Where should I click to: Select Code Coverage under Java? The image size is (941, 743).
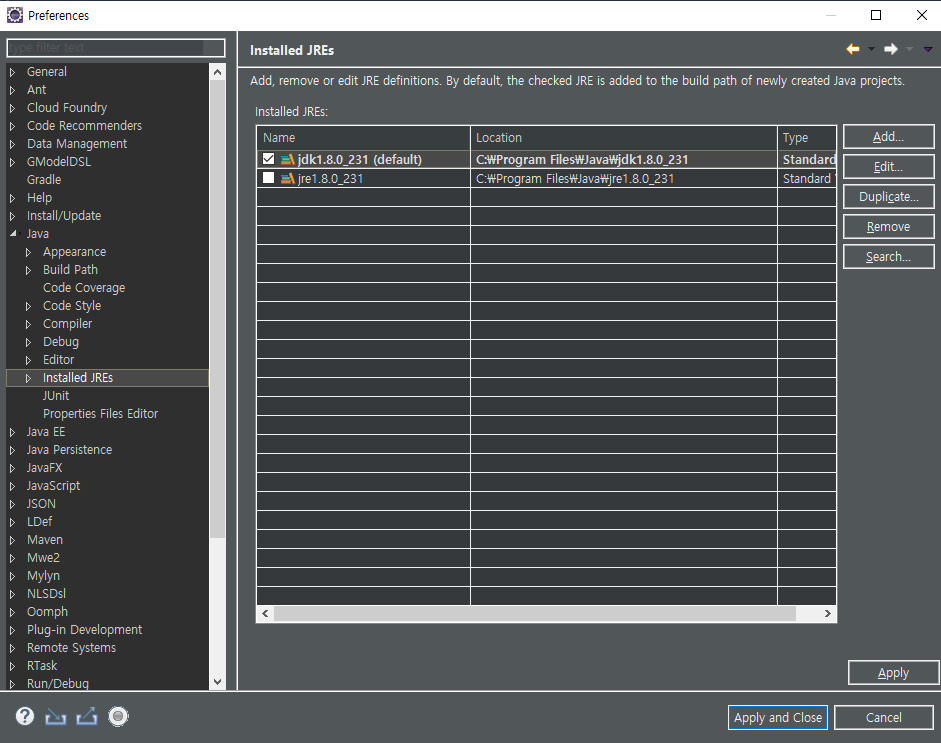pyautogui.click(x=84, y=287)
